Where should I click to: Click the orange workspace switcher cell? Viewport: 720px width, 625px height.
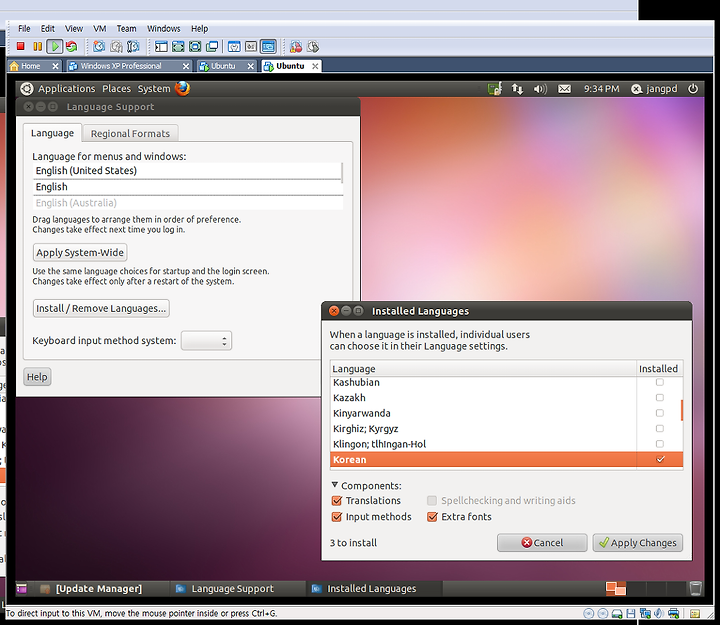pos(616,588)
